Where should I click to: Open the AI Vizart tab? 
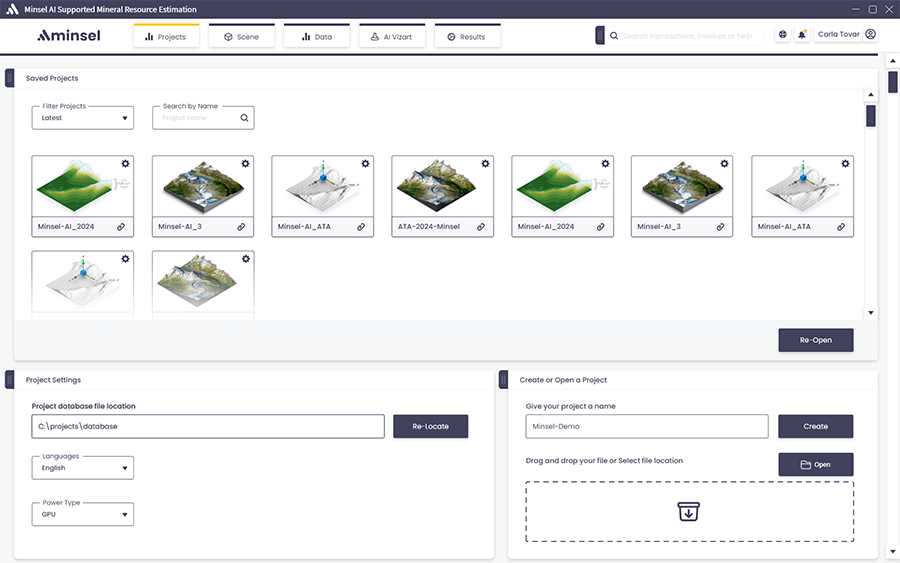tap(392, 37)
